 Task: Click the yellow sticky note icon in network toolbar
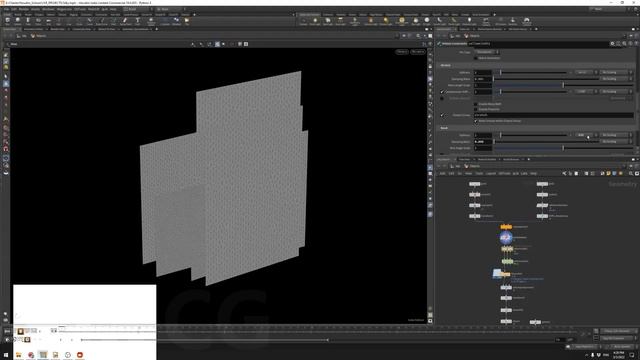[x=609, y=173]
